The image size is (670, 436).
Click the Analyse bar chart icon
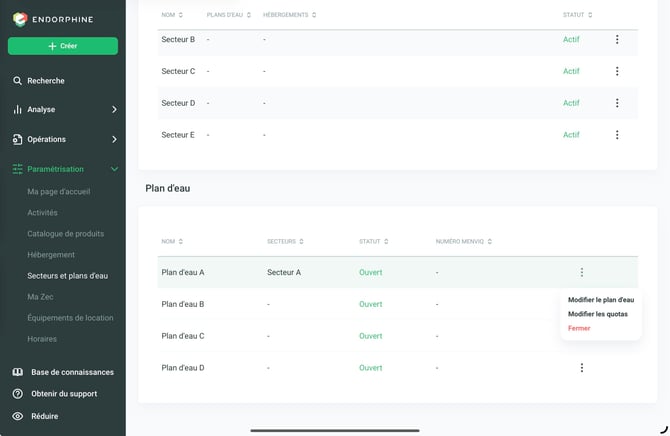(17, 109)
